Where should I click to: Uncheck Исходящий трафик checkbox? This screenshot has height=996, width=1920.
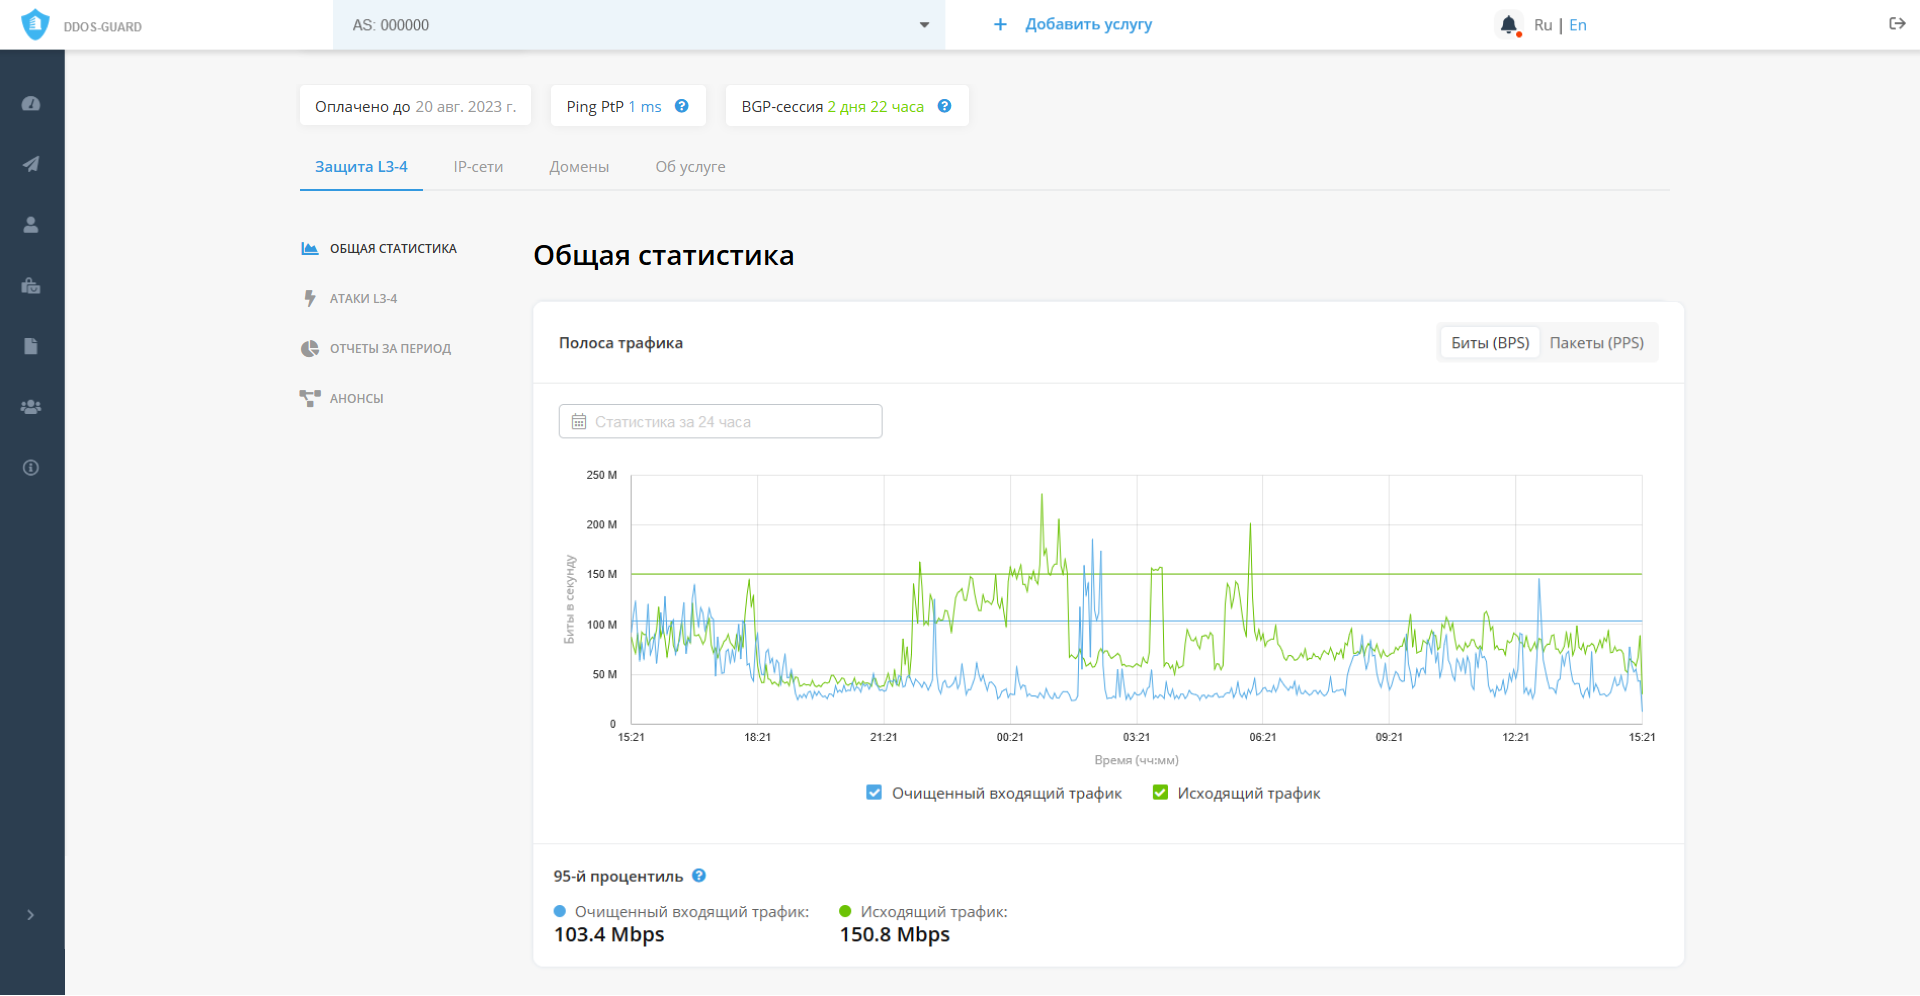coord(1160,793)
